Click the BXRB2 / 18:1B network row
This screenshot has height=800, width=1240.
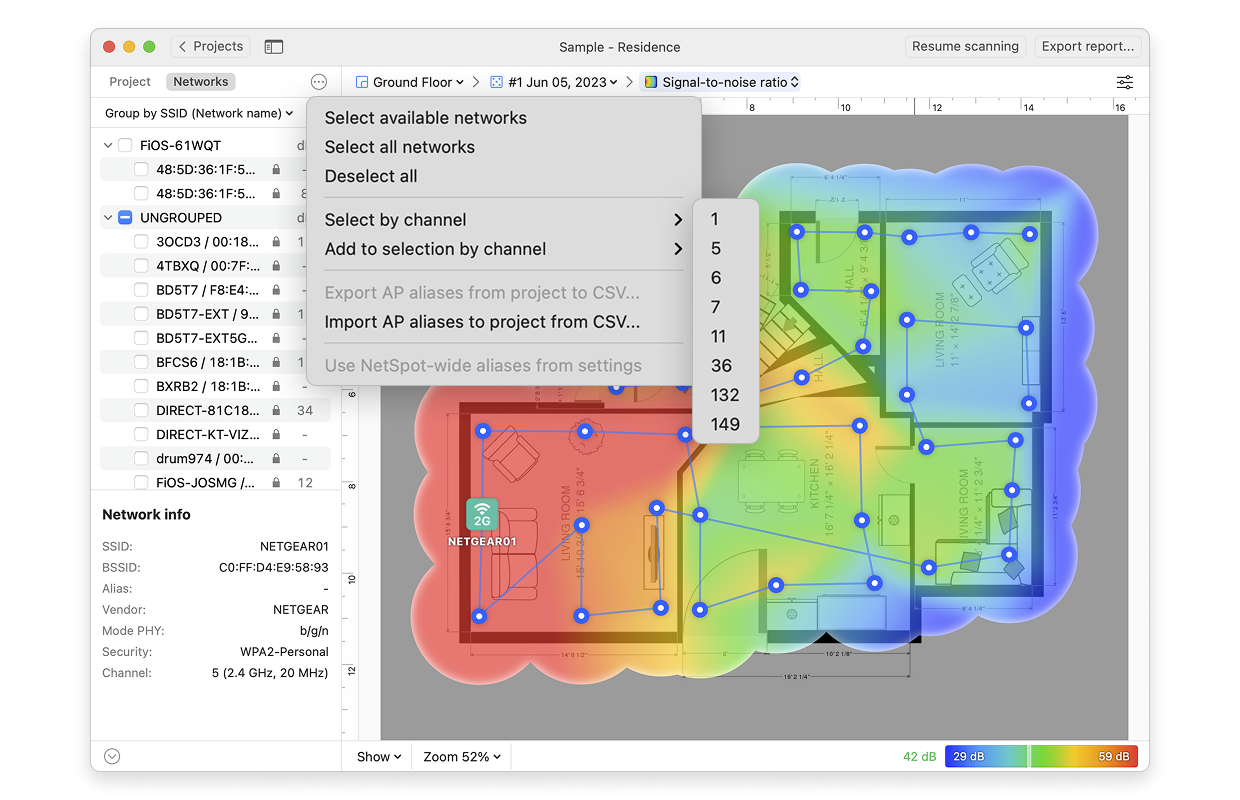point(216,386)
